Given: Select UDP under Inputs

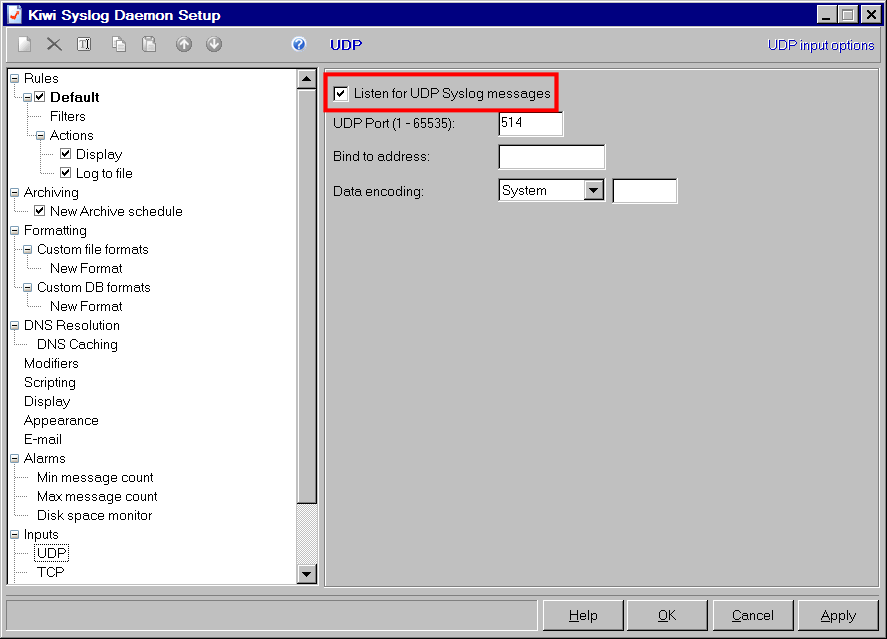Looking at the screenshot, I should (51, 553).
